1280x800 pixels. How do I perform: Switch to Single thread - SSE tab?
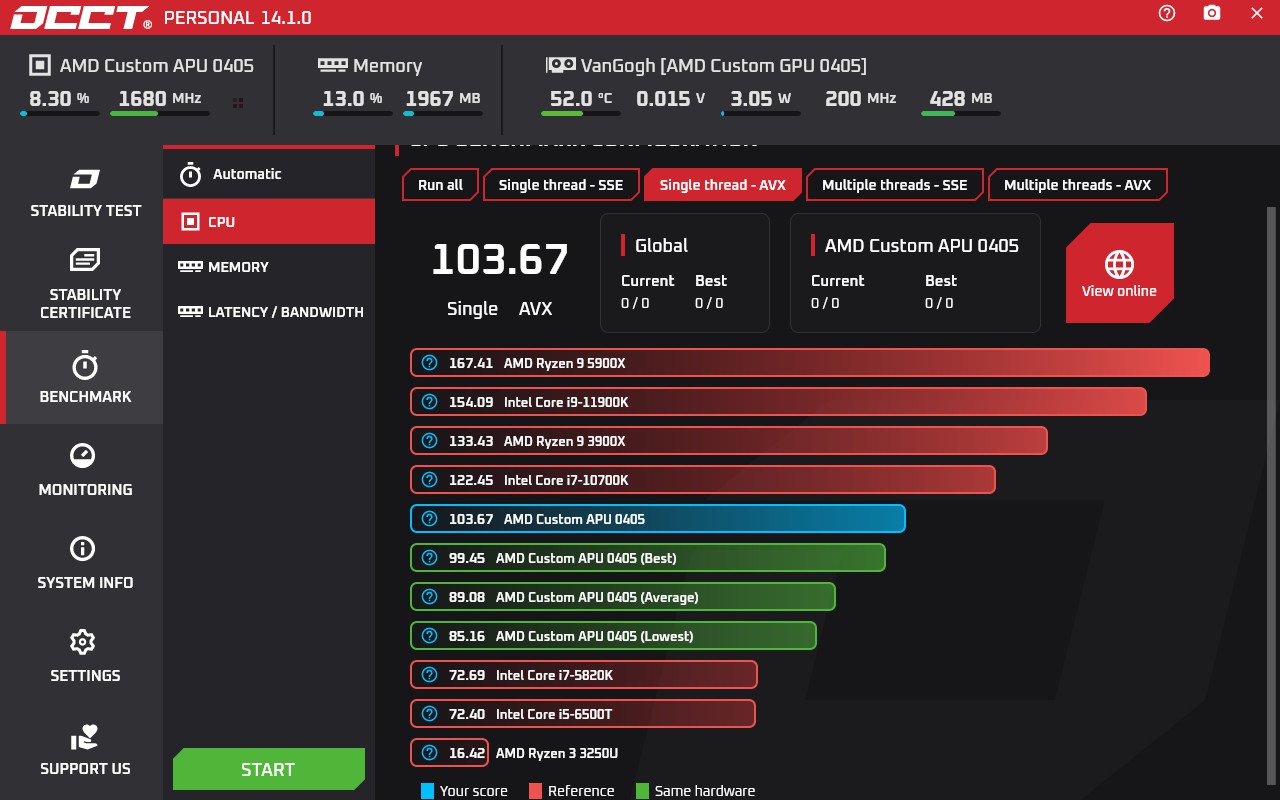(560, 185)
